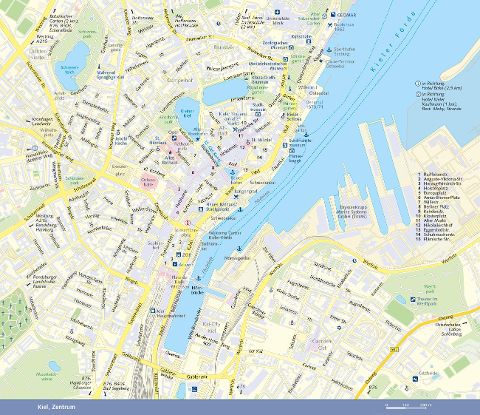Select the Schifffahrtsmuseum museum icon
Screen dimensions: 480x415
[x=286, y=145]
